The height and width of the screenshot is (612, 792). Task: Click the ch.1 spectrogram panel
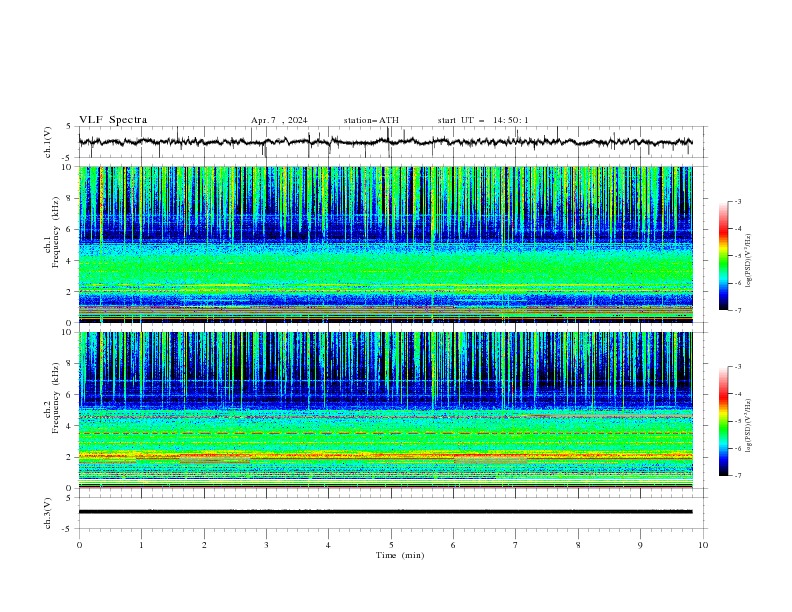point(386,244)
